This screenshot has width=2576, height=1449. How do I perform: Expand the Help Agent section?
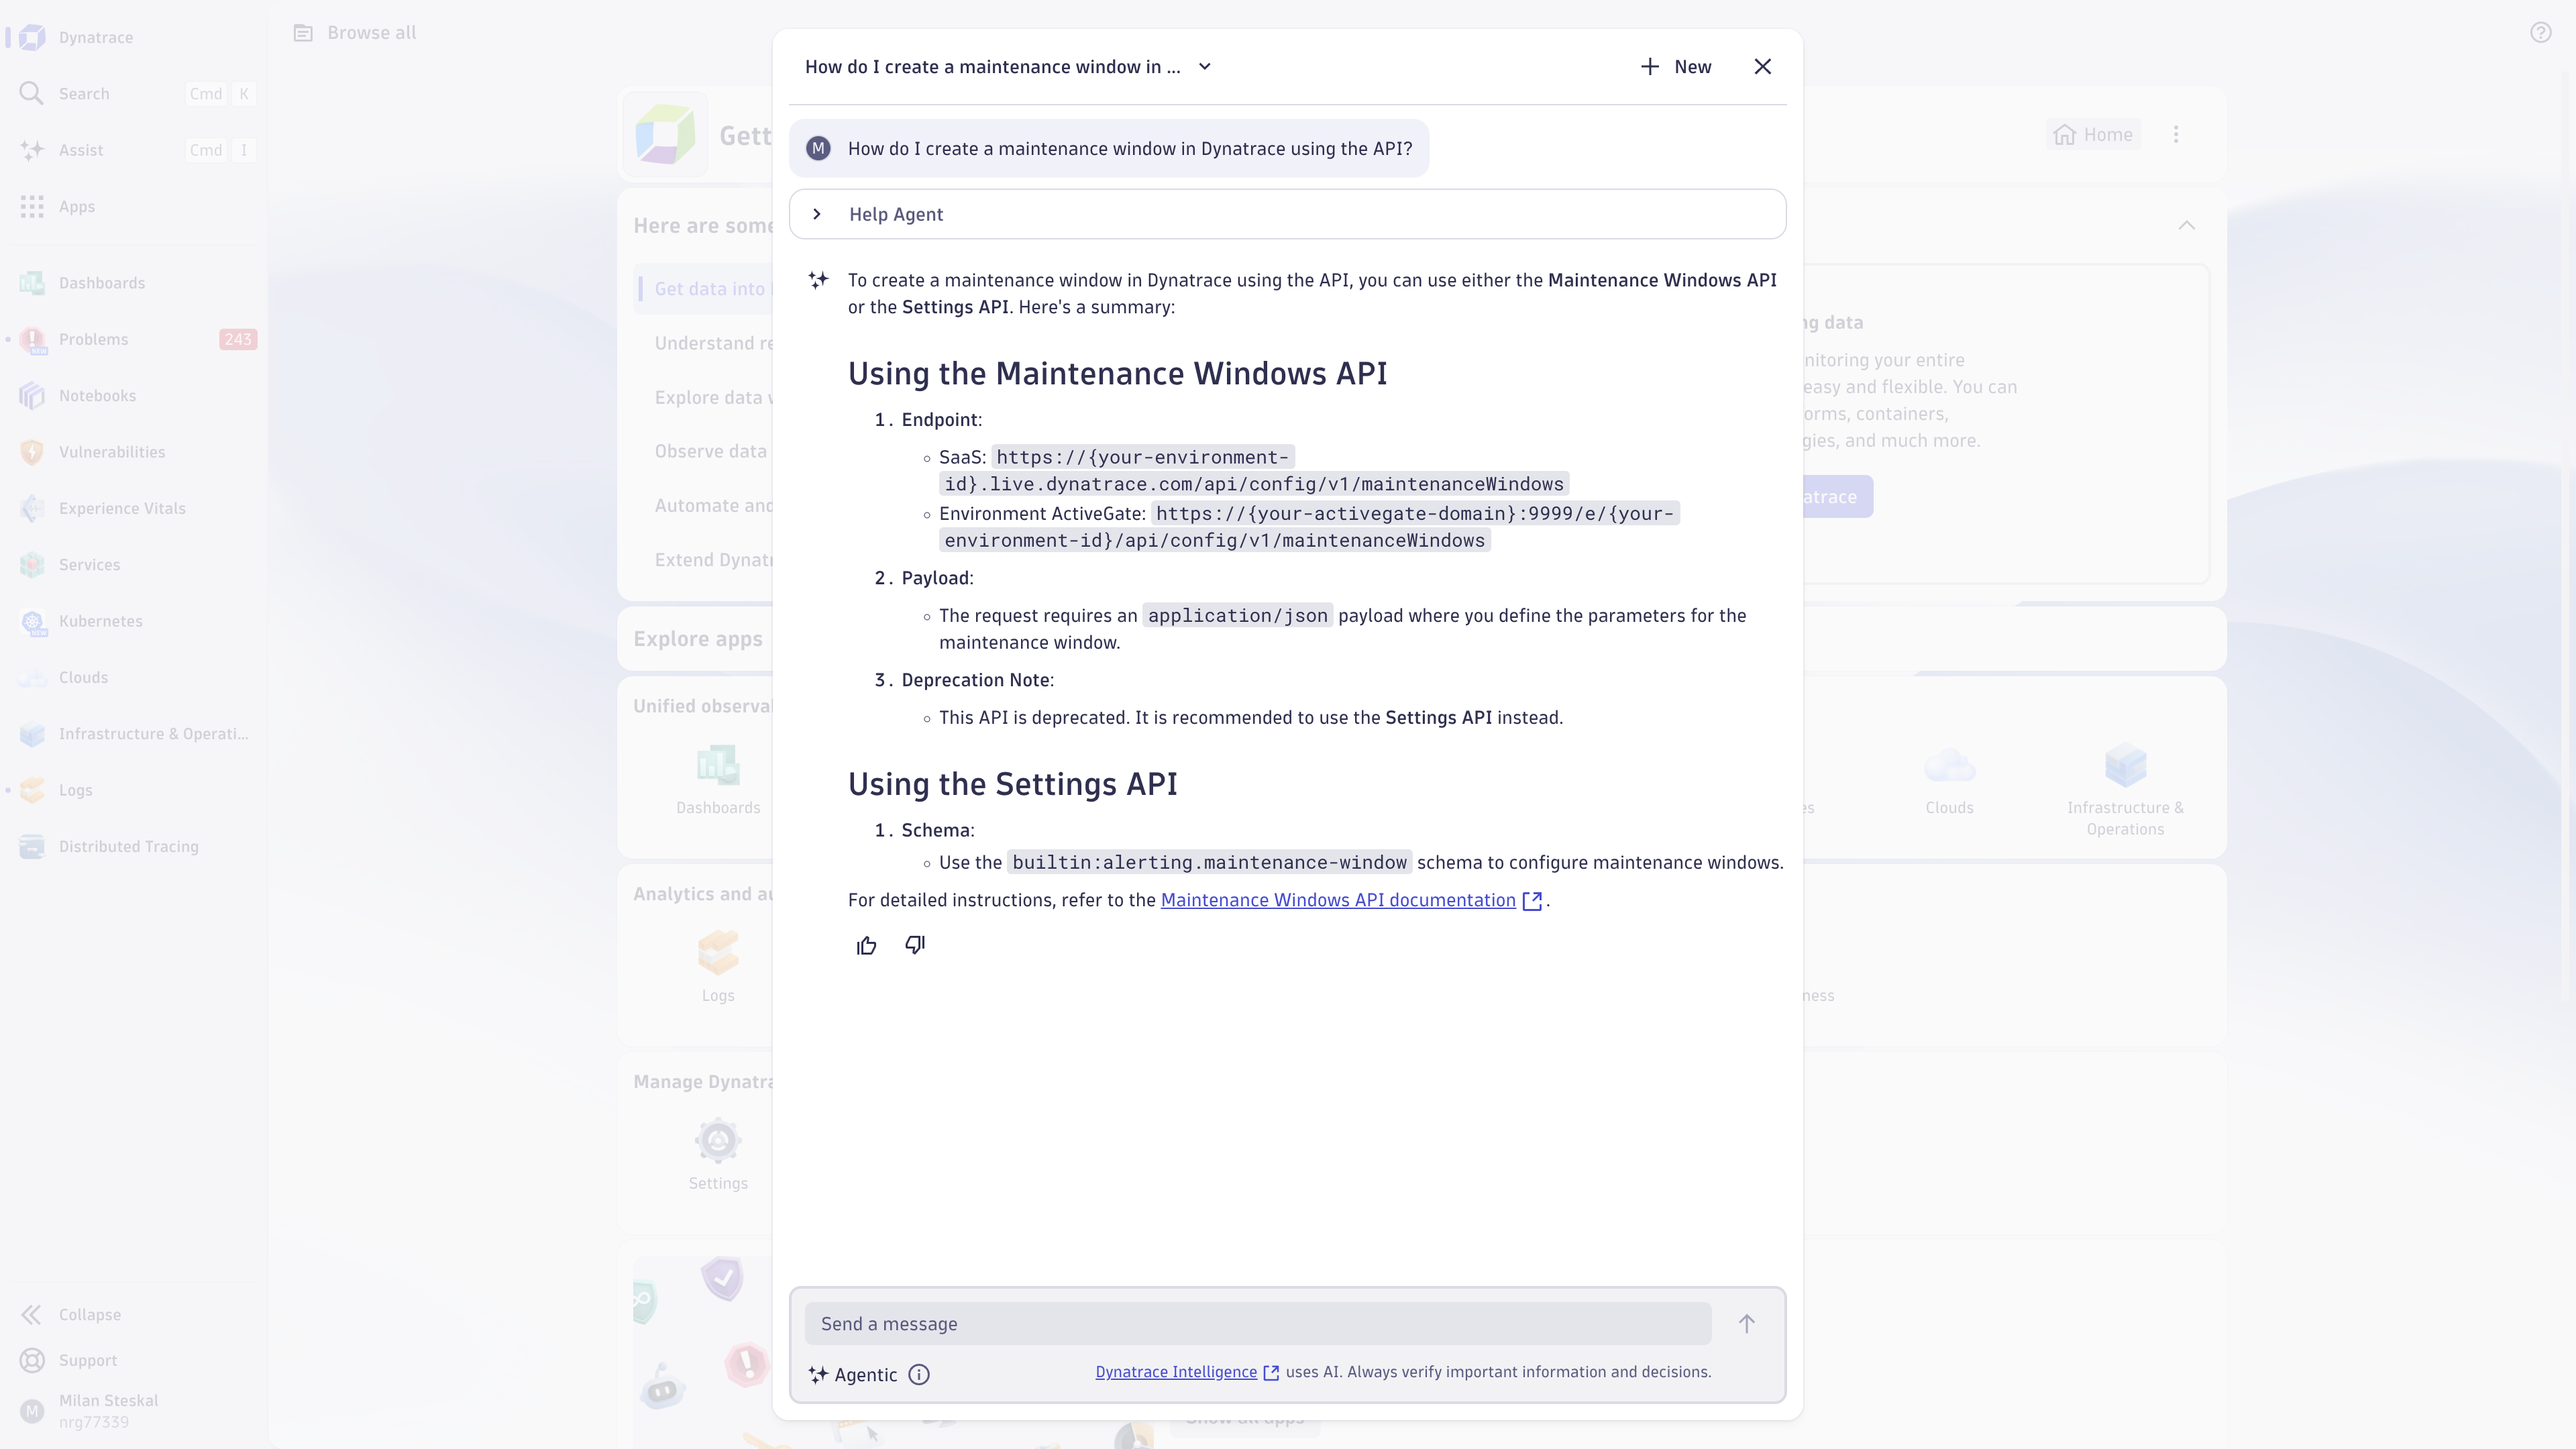click(x=817, y=214)
